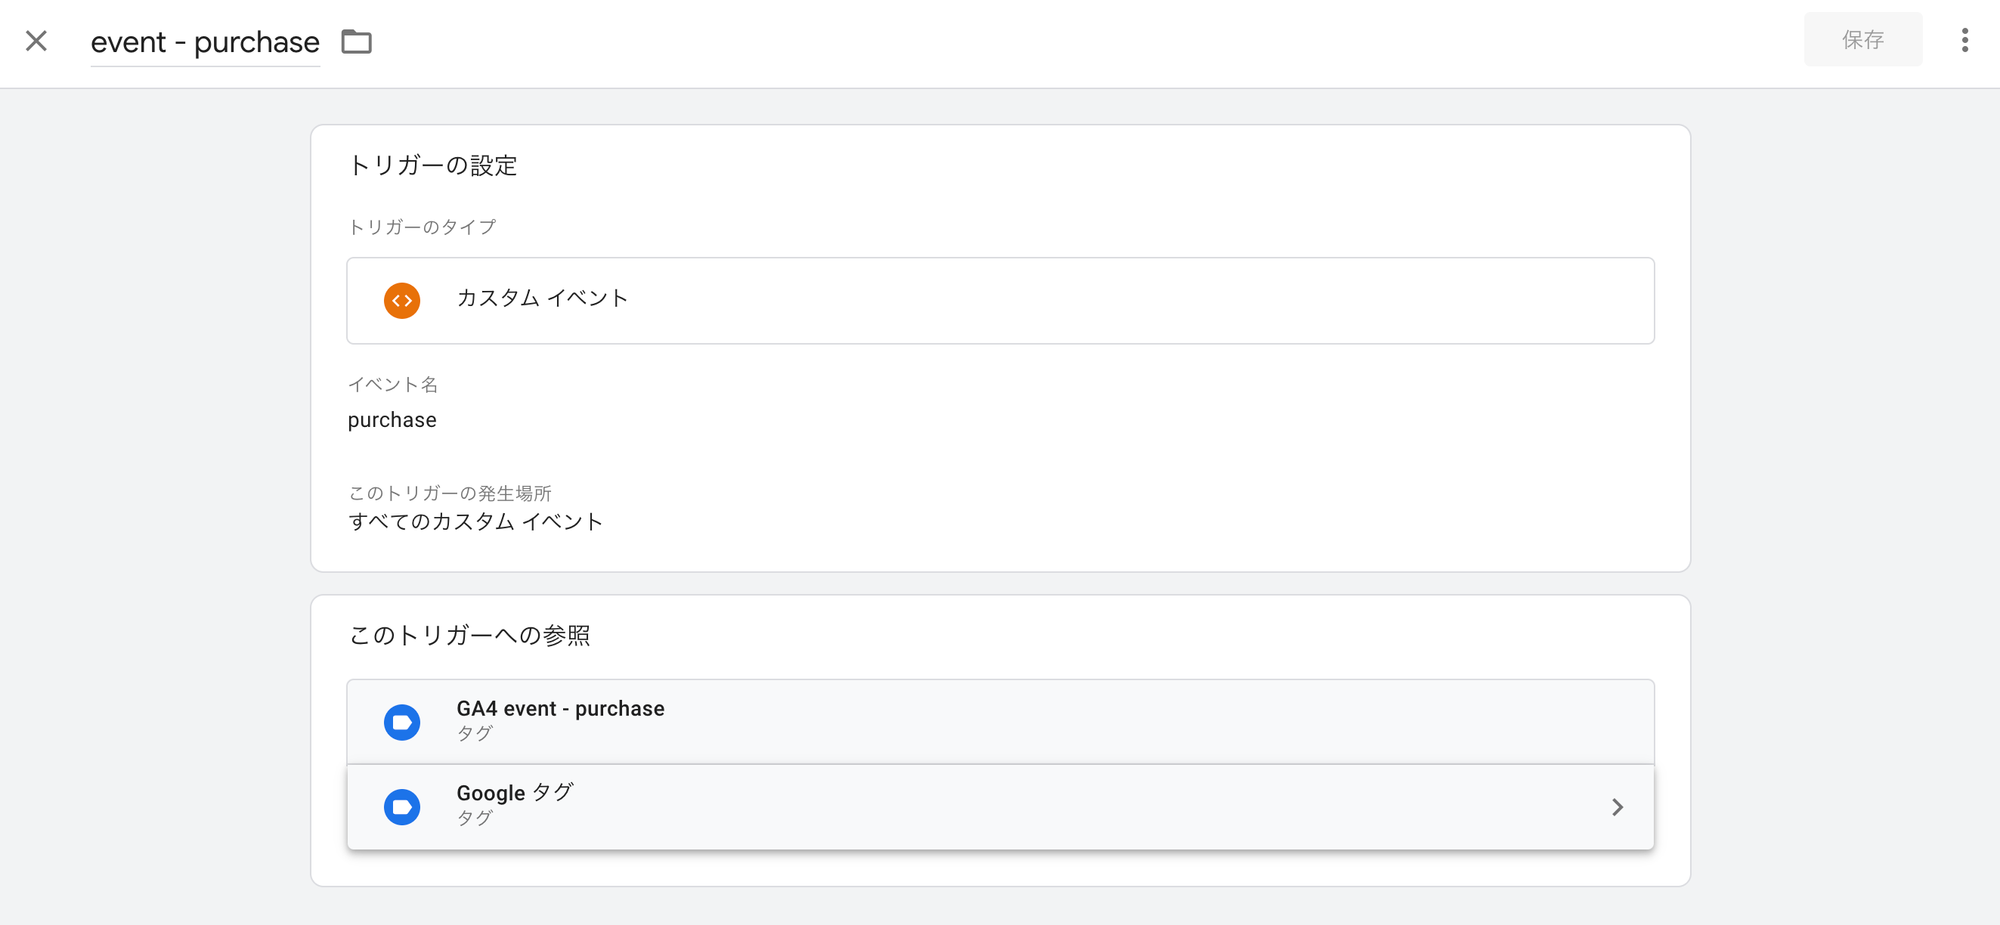Click the blue tag icon for Google タグ
This screenshot has height=925, width=2000.
402,807
